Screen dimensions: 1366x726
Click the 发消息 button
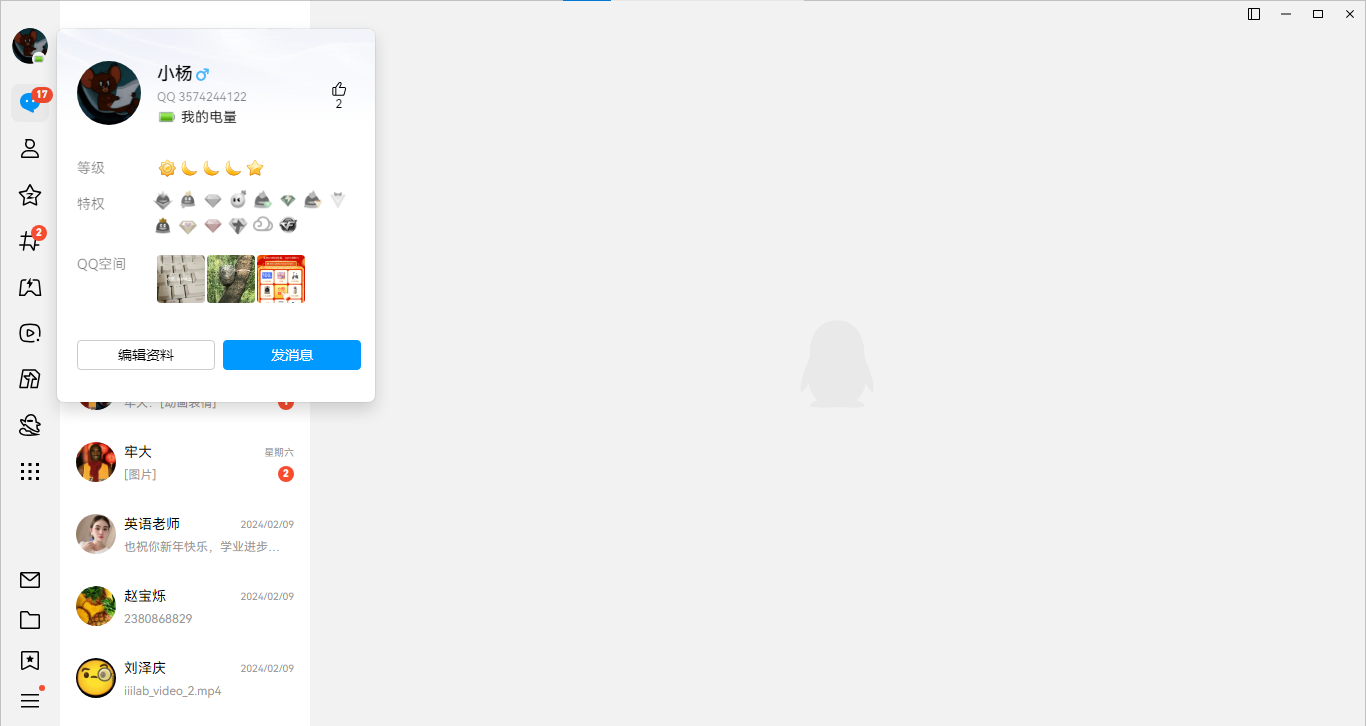[292, 355]
